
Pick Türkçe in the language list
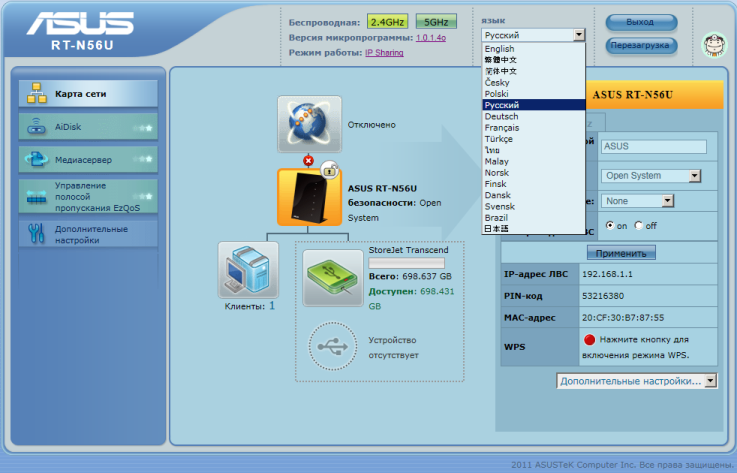click(533, 139)
